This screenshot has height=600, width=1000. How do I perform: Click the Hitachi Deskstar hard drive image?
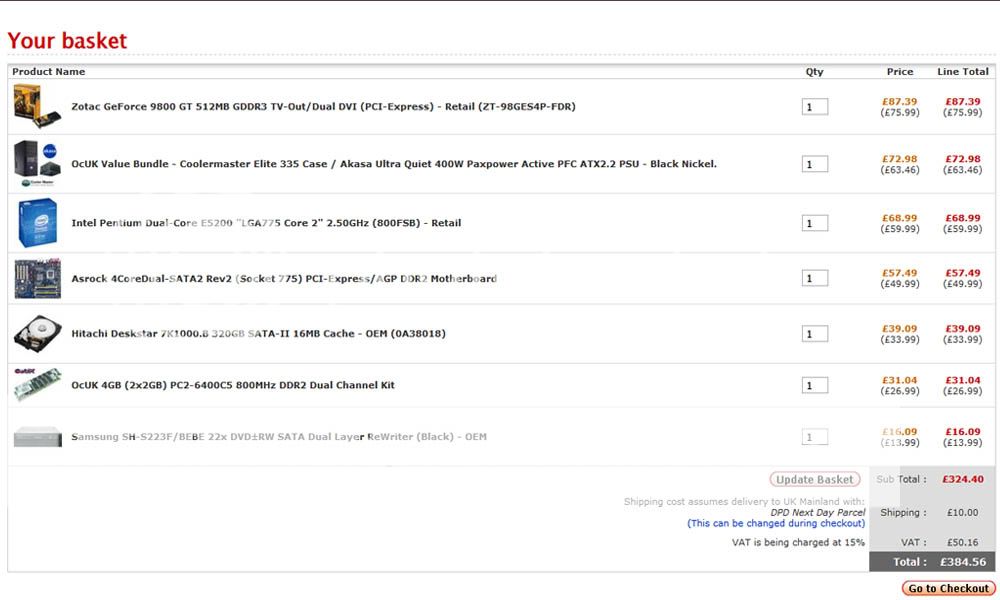click(38, 333)
